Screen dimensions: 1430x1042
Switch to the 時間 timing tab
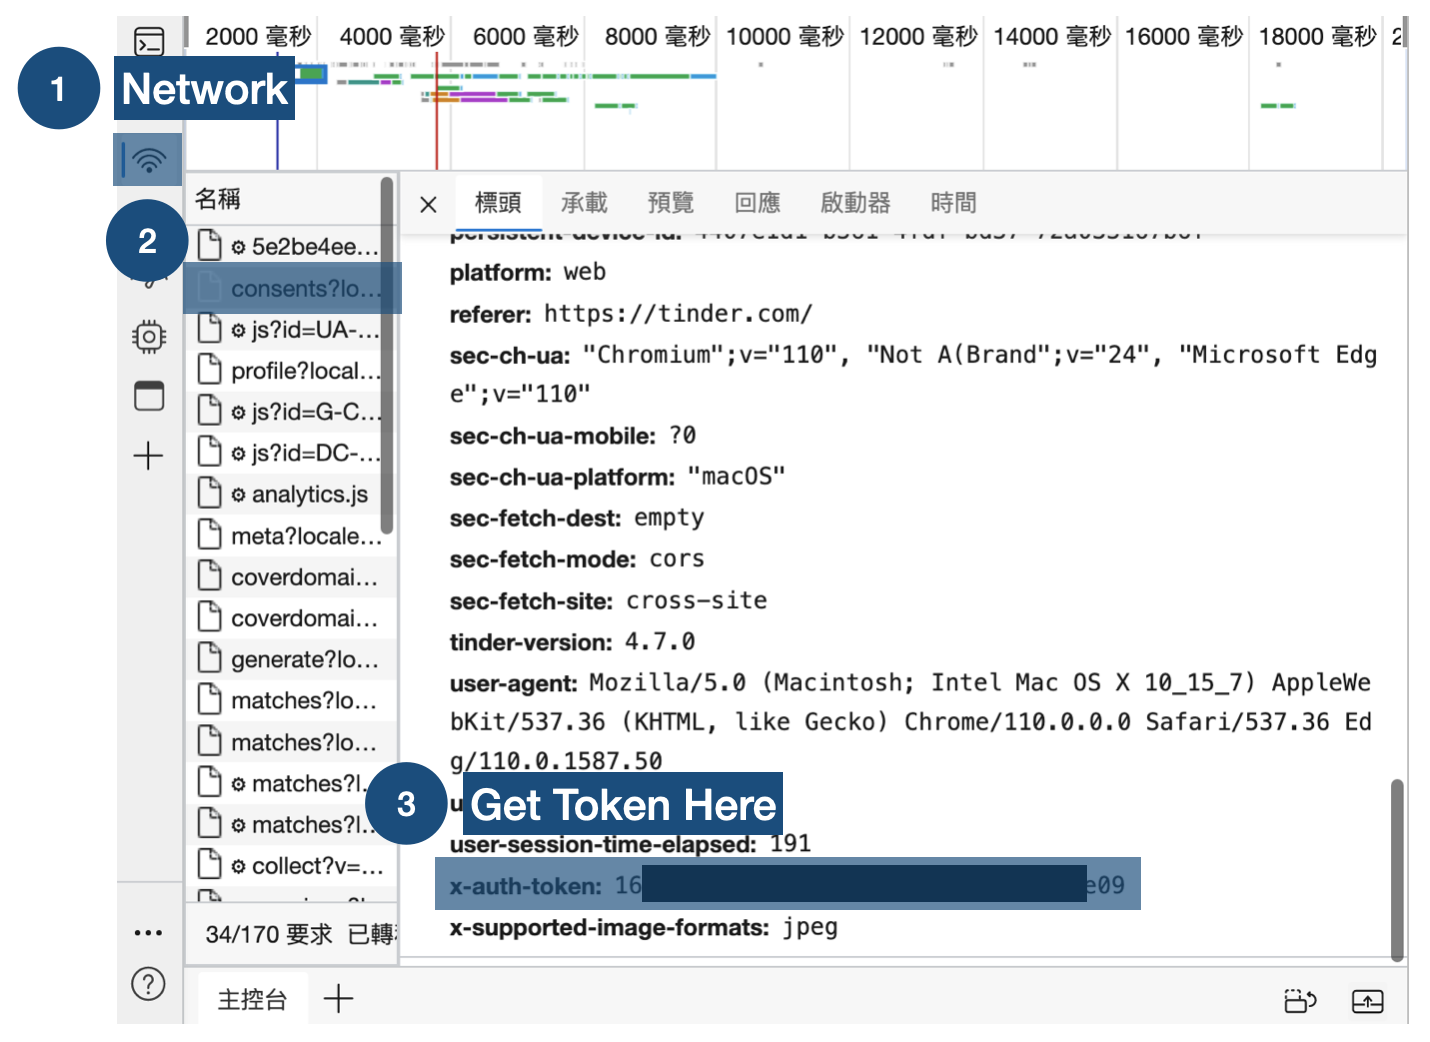(x=954, y=202)
